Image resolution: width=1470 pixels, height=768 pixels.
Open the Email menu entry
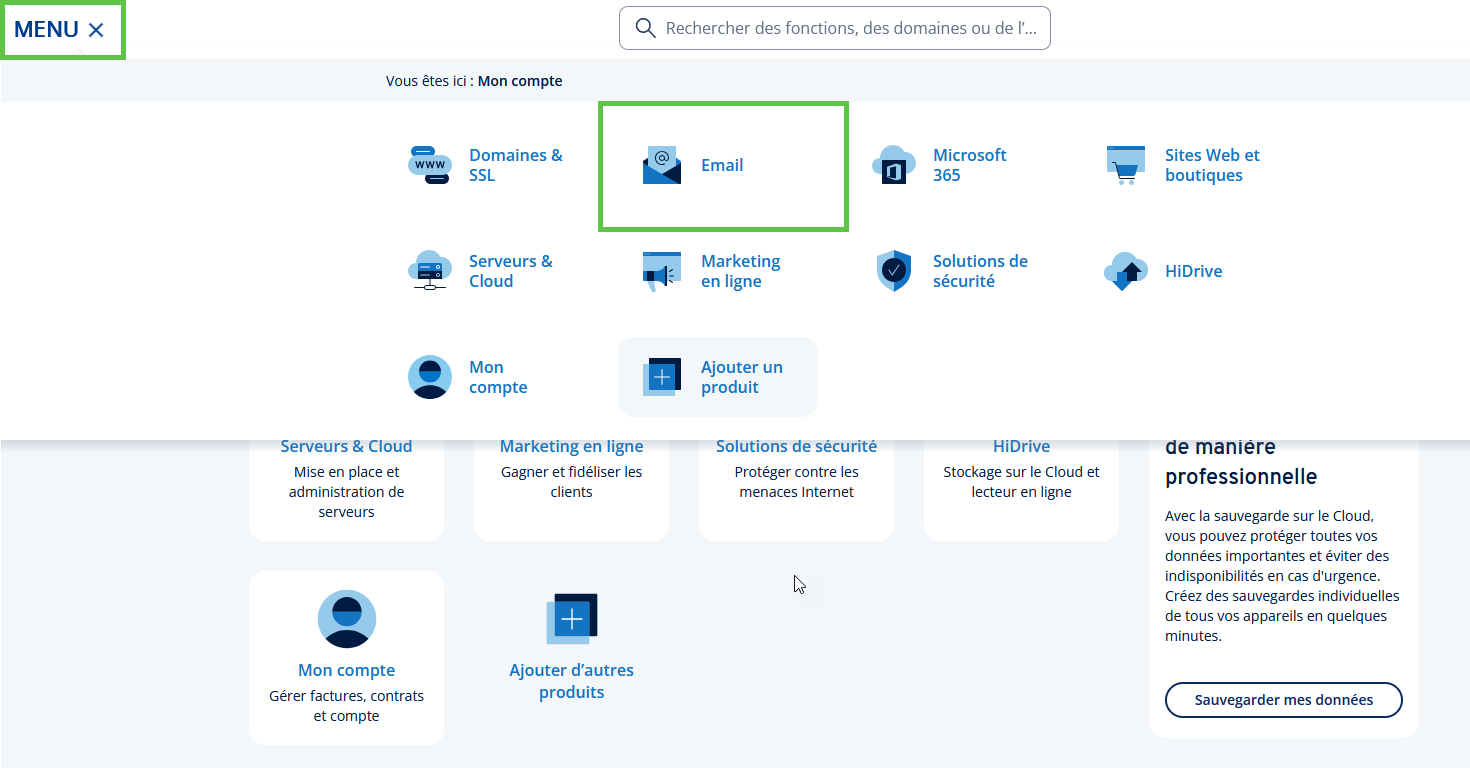click(723, 166)
